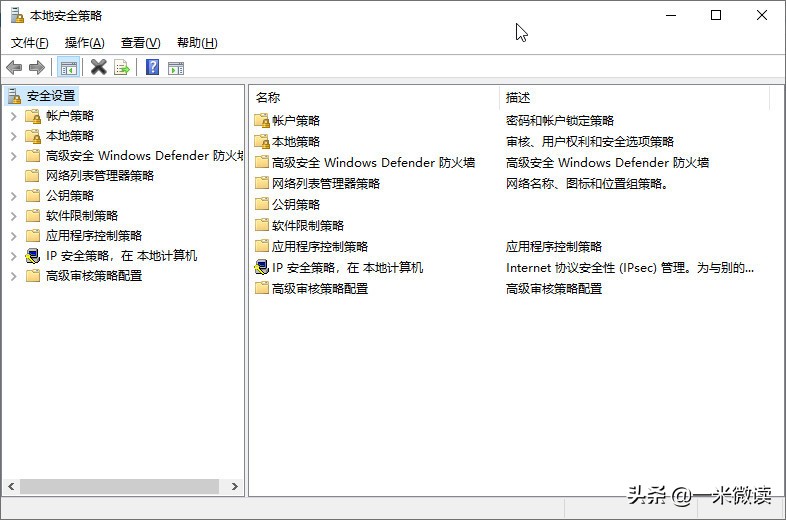Viewport: 786px width, 520px height.
Task: Open the 文件(F) menu
Action: (30, 43)
